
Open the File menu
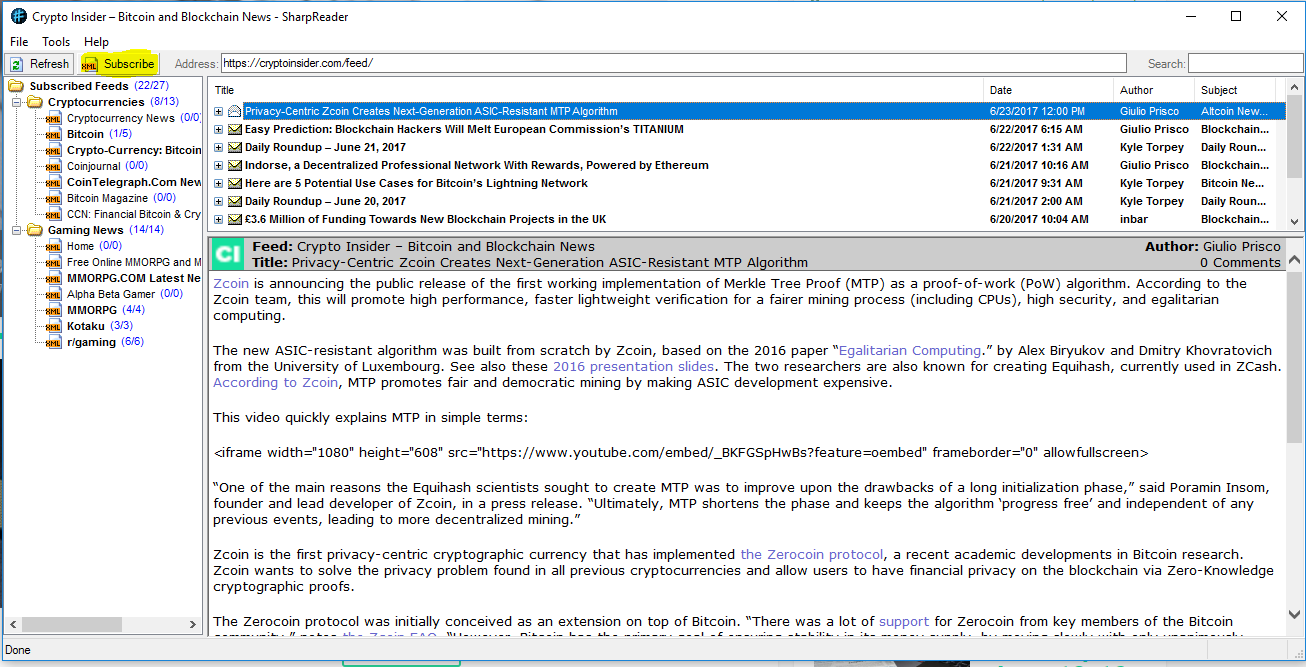[19, 42]
